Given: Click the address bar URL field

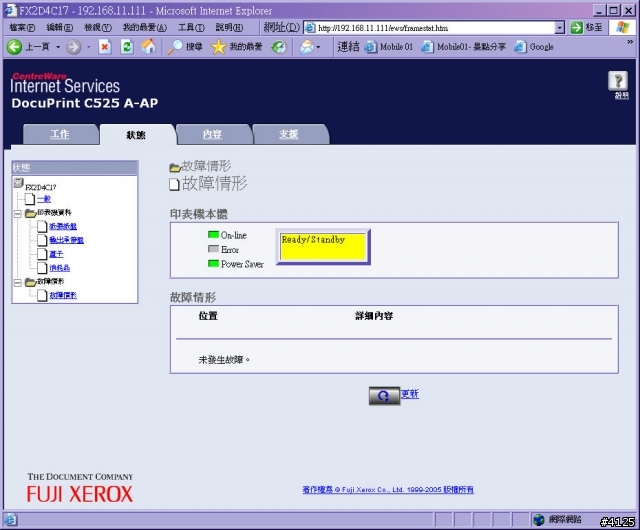Looking at the screenshot, I should coord(436,28).
